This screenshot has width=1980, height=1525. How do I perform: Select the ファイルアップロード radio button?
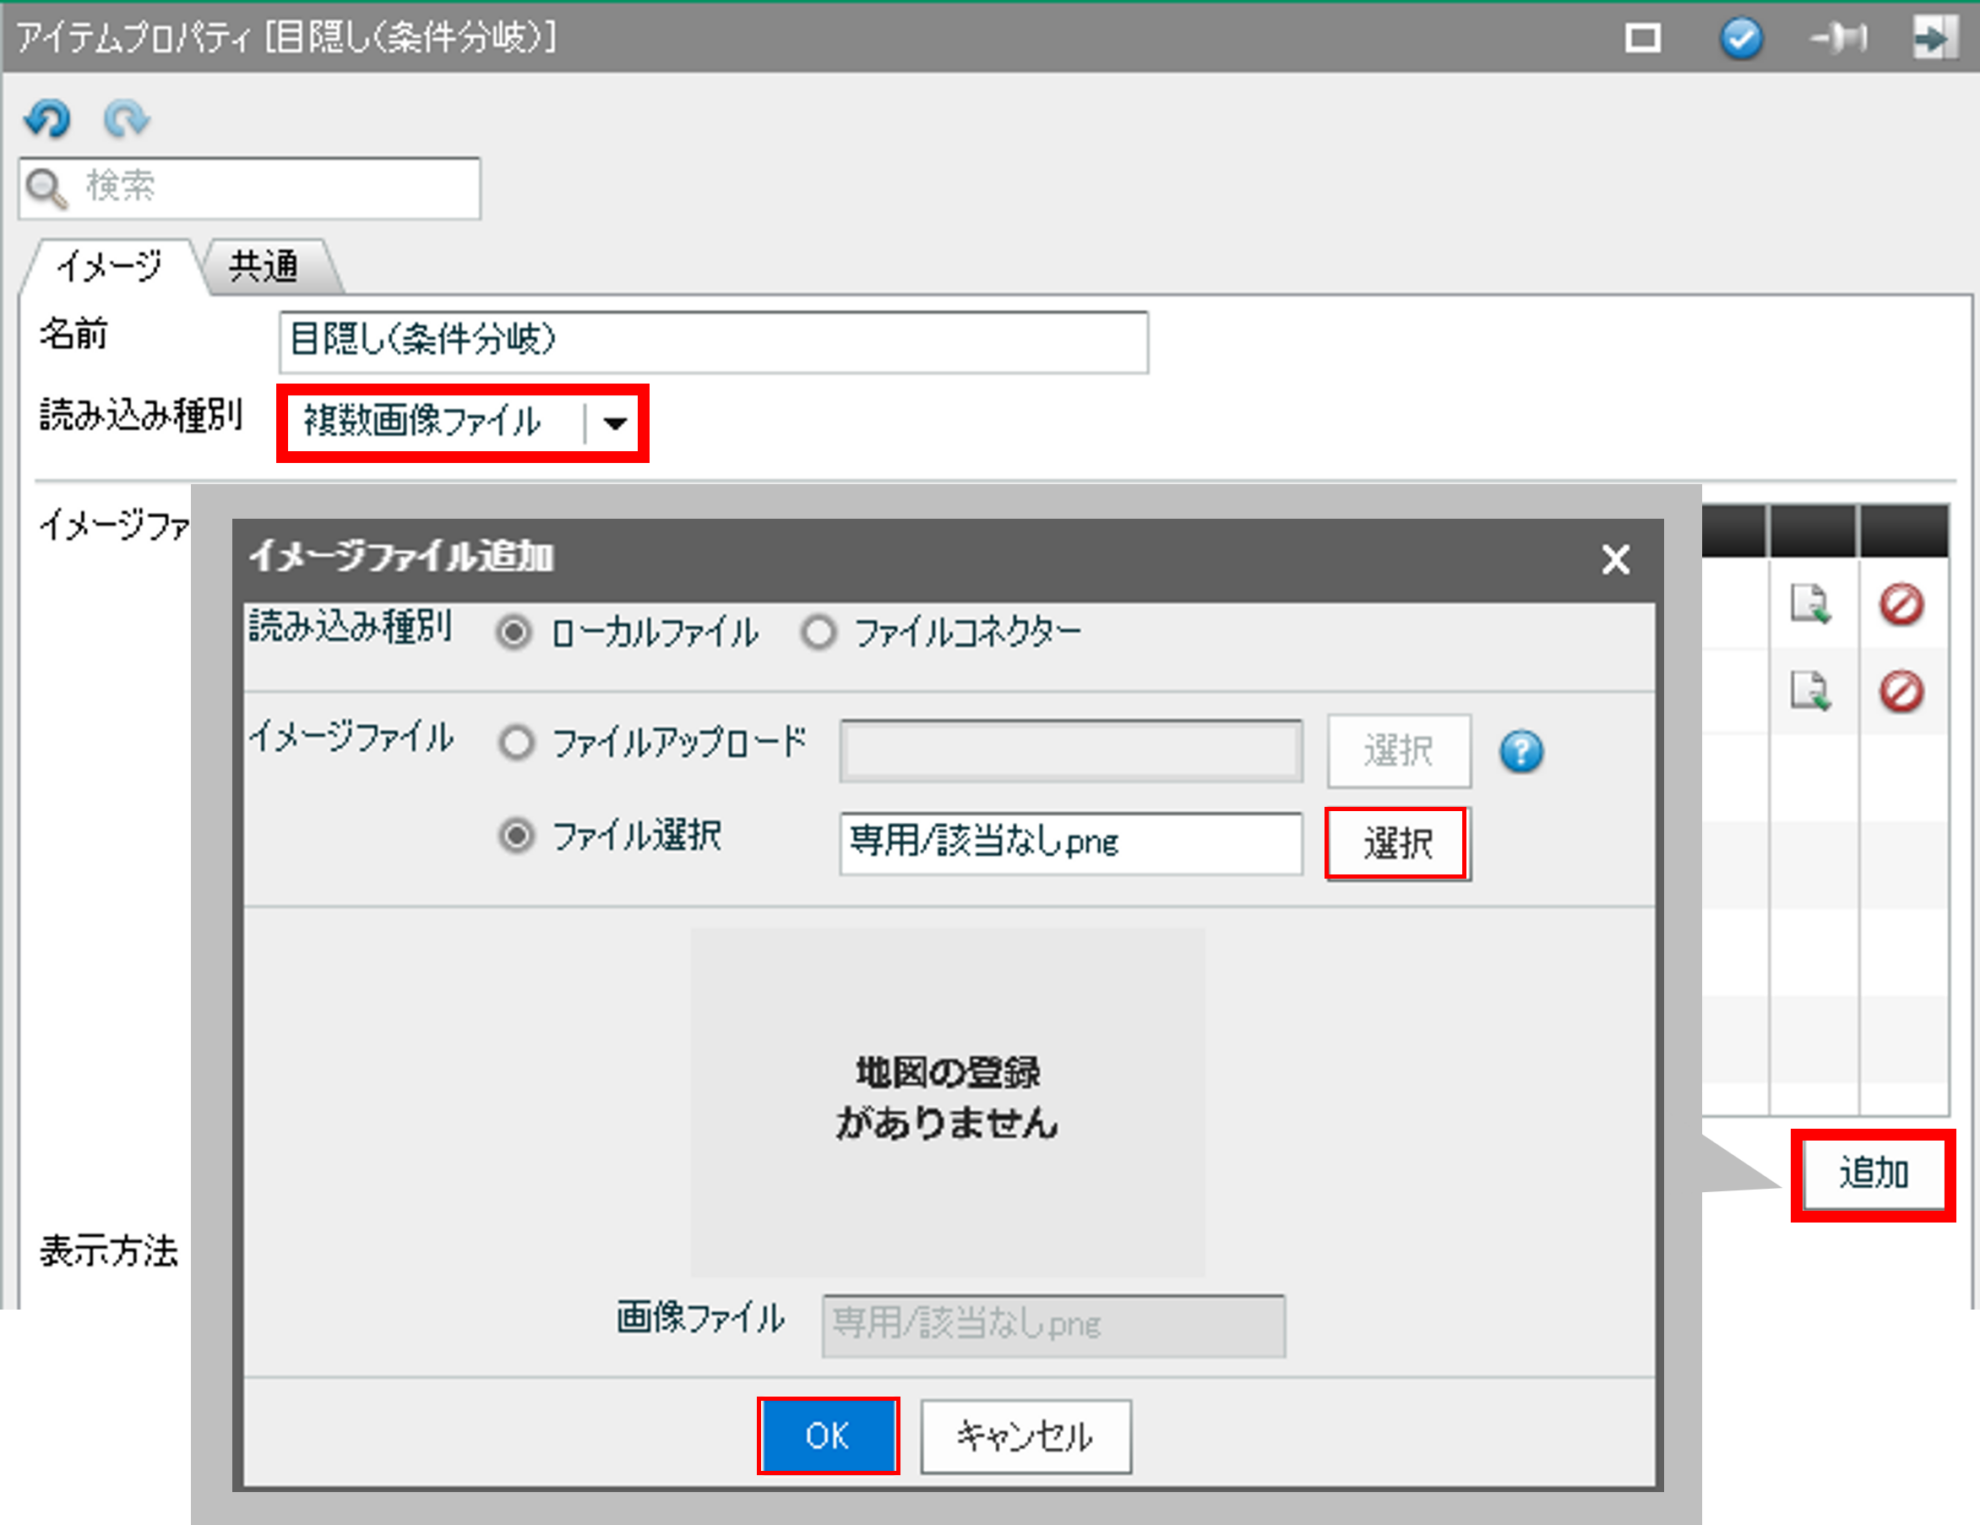(x=517, y=743)
